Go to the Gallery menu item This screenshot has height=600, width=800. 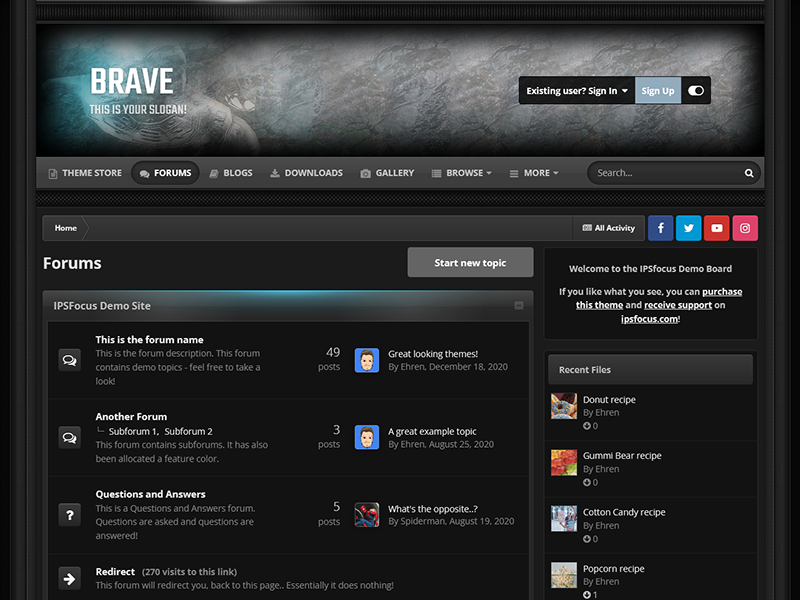387,173
